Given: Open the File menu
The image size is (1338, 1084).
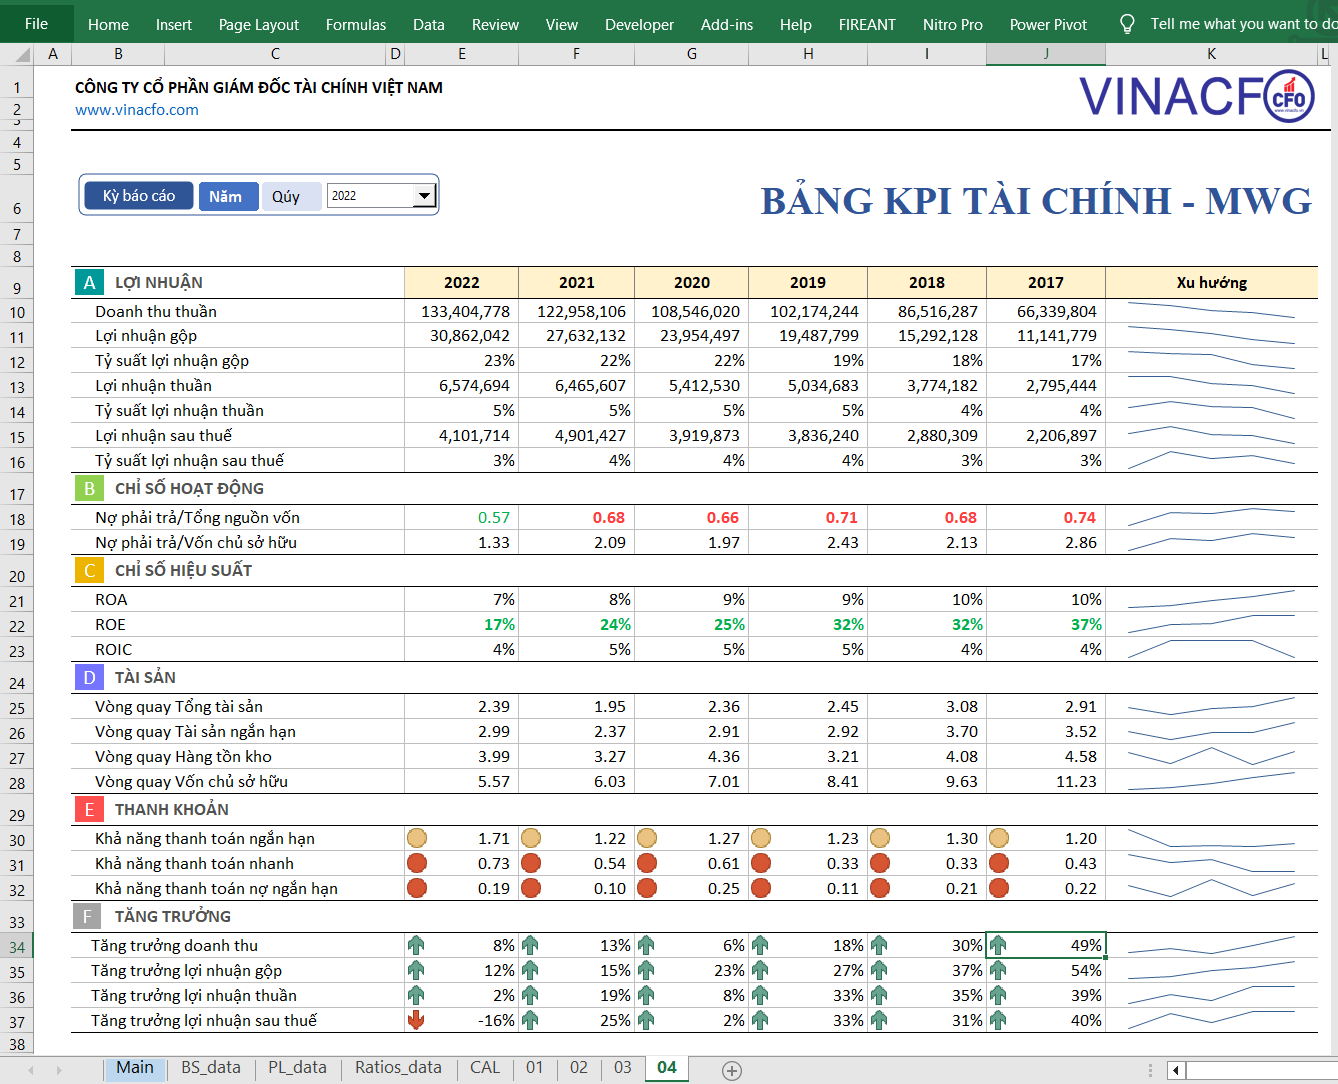Looking at the screenshot, I should pos(36,24).
